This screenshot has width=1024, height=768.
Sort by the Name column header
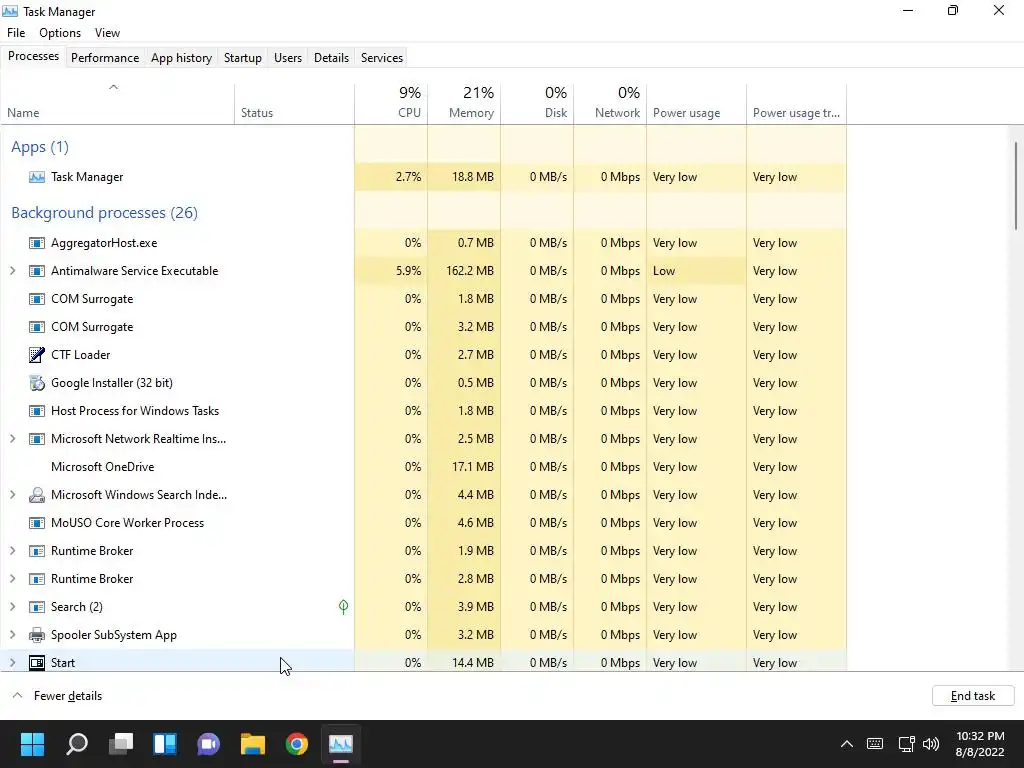(x=118, y=103)
